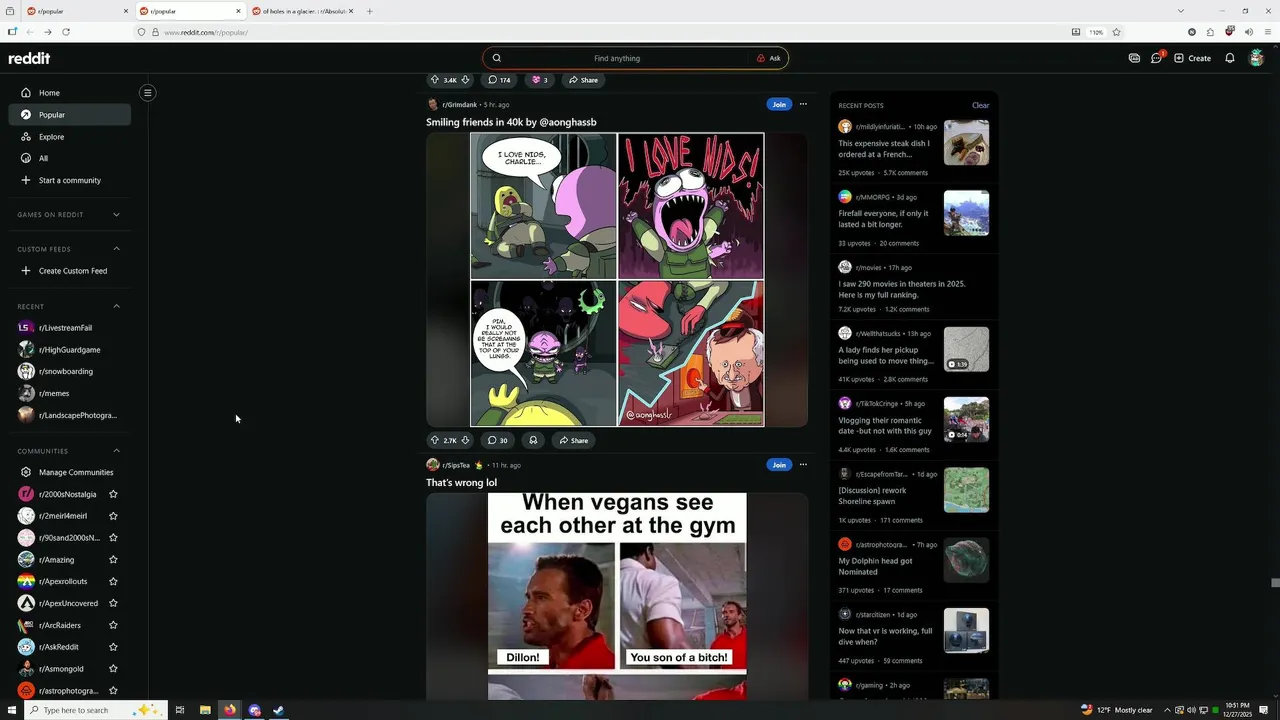Click Create Custom Feed

pos(69,271)
